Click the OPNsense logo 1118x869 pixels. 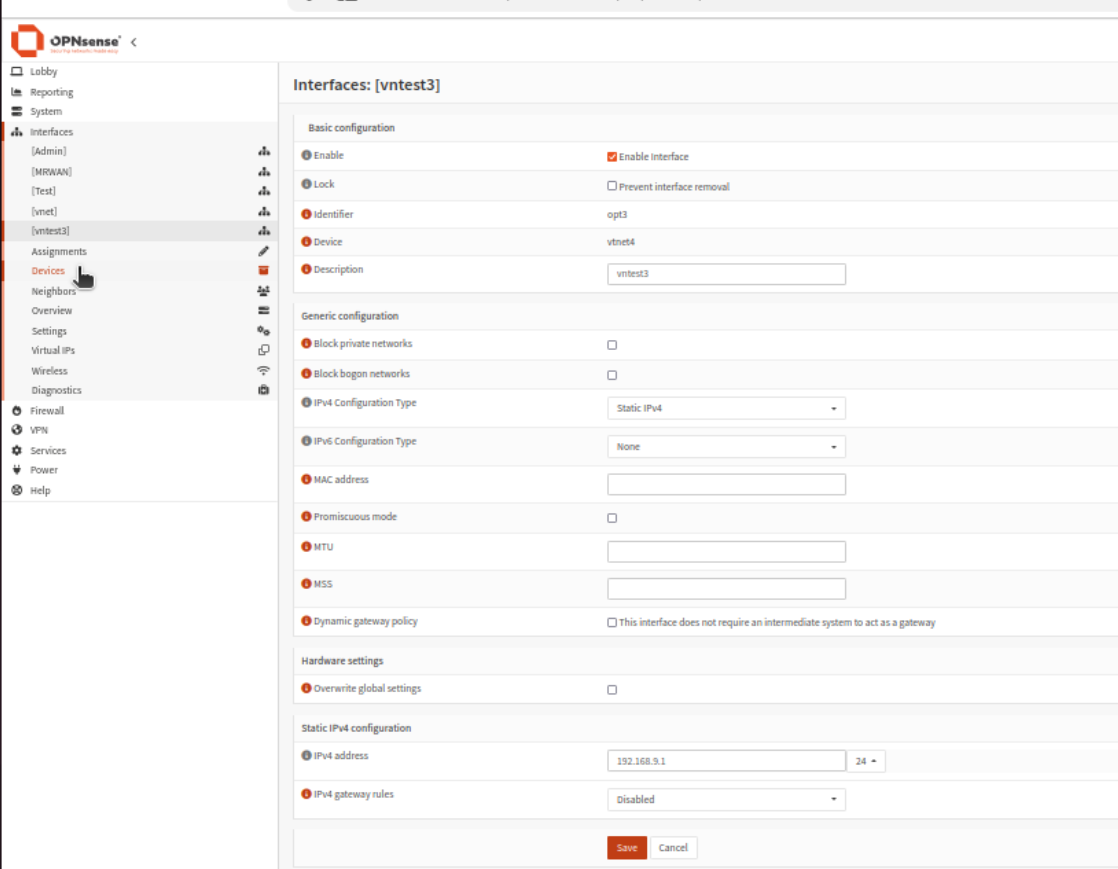tap(65, 42)
